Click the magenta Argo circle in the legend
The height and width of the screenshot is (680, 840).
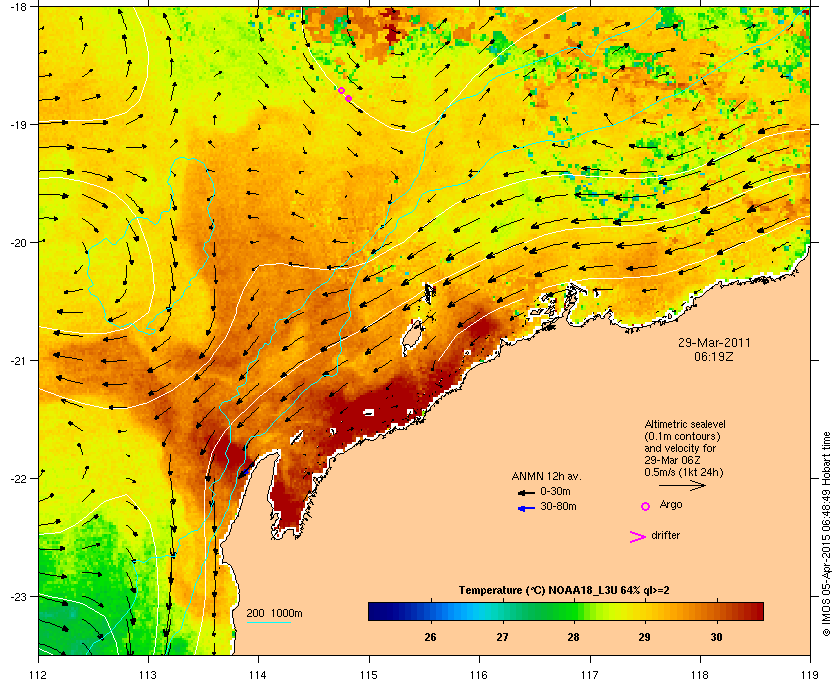coord(646,506)
